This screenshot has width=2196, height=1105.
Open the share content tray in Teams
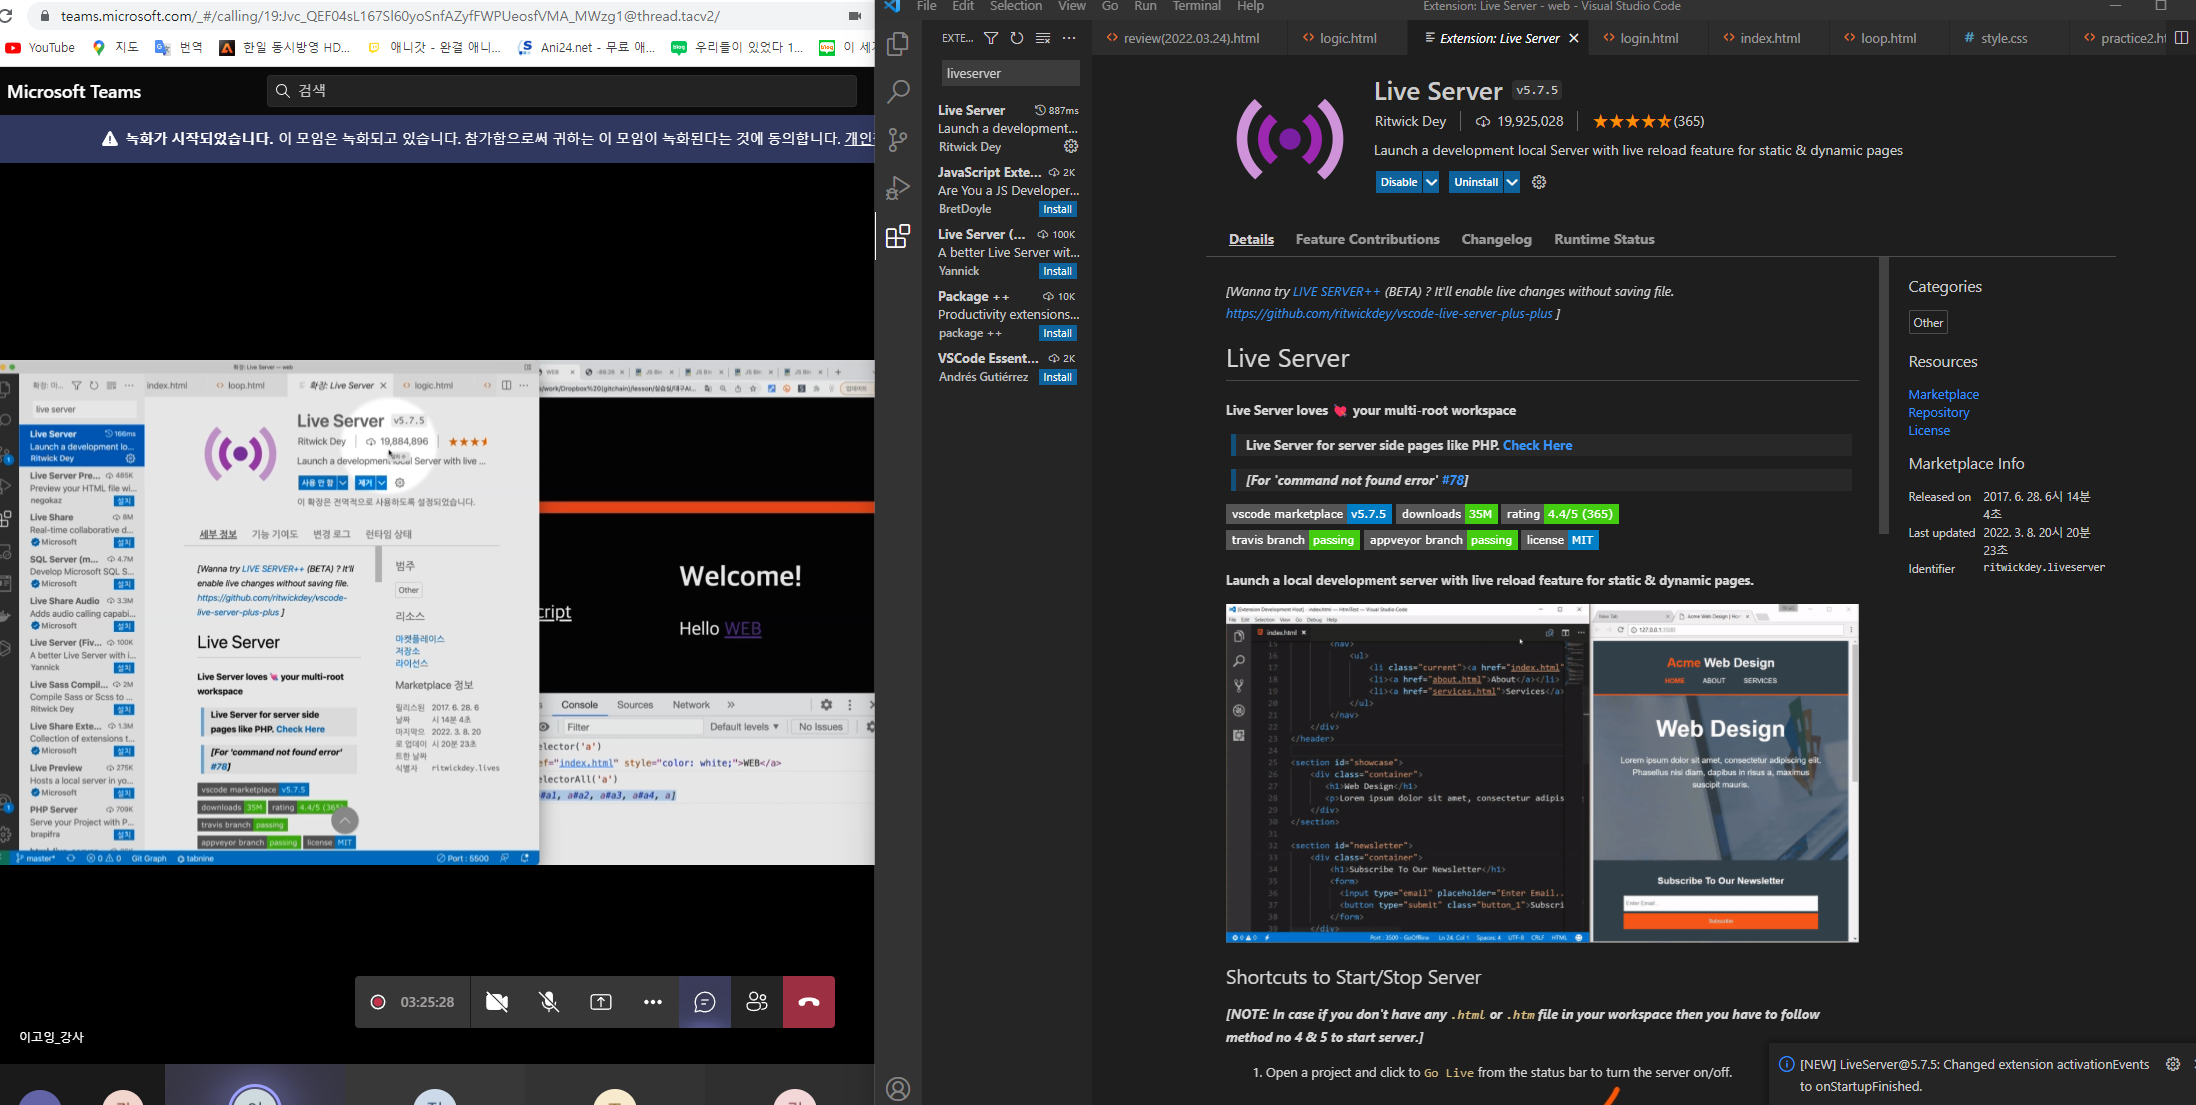pyautogui.click(x=601, y=1002)
